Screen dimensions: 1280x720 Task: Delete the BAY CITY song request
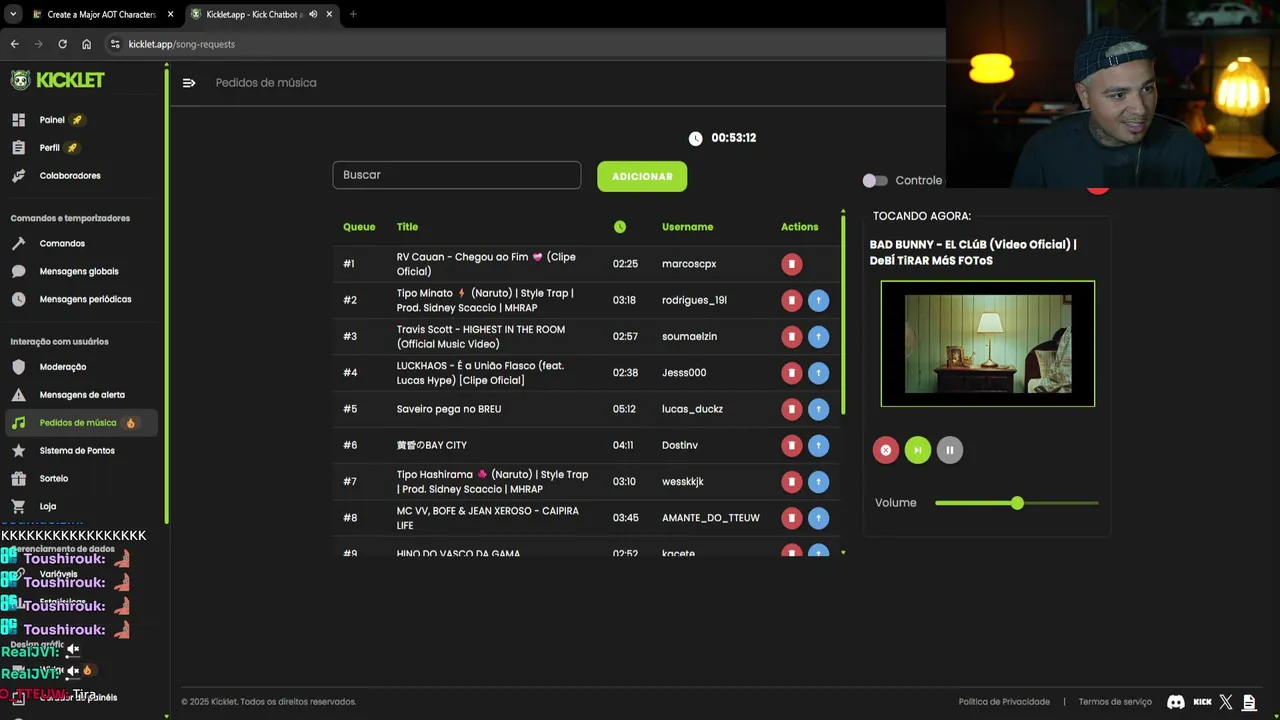791,445
